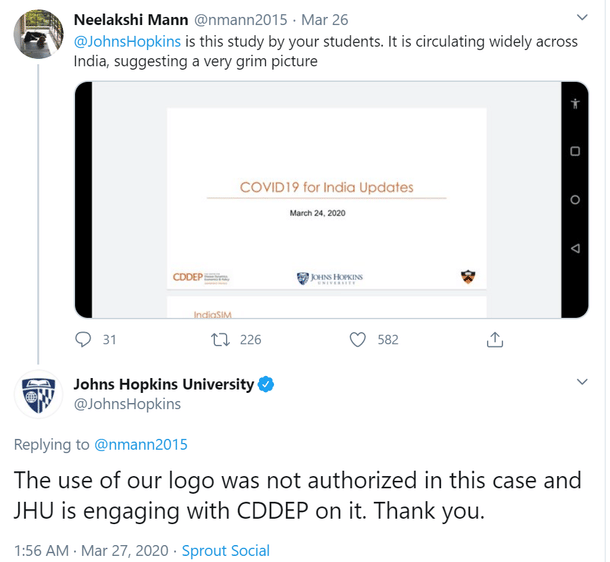Image resolution: width=610 pixels, height=562 pixels.
Task: Click the Mar 26 tweet date
Action: coord(323,19)
